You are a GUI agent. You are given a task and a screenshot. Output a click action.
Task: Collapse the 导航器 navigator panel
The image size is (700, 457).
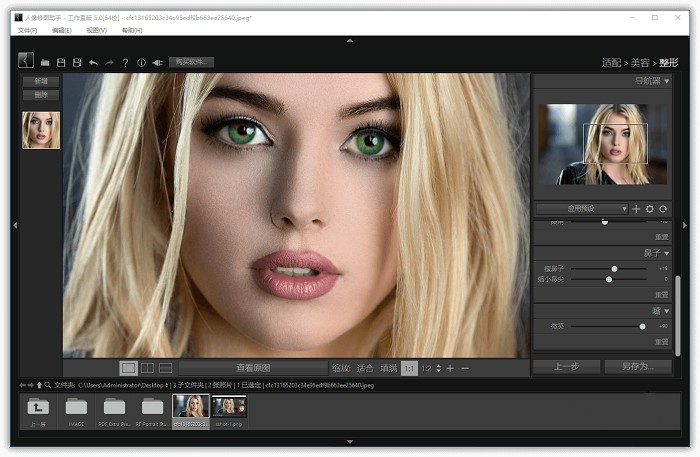(x=666, y=80)
